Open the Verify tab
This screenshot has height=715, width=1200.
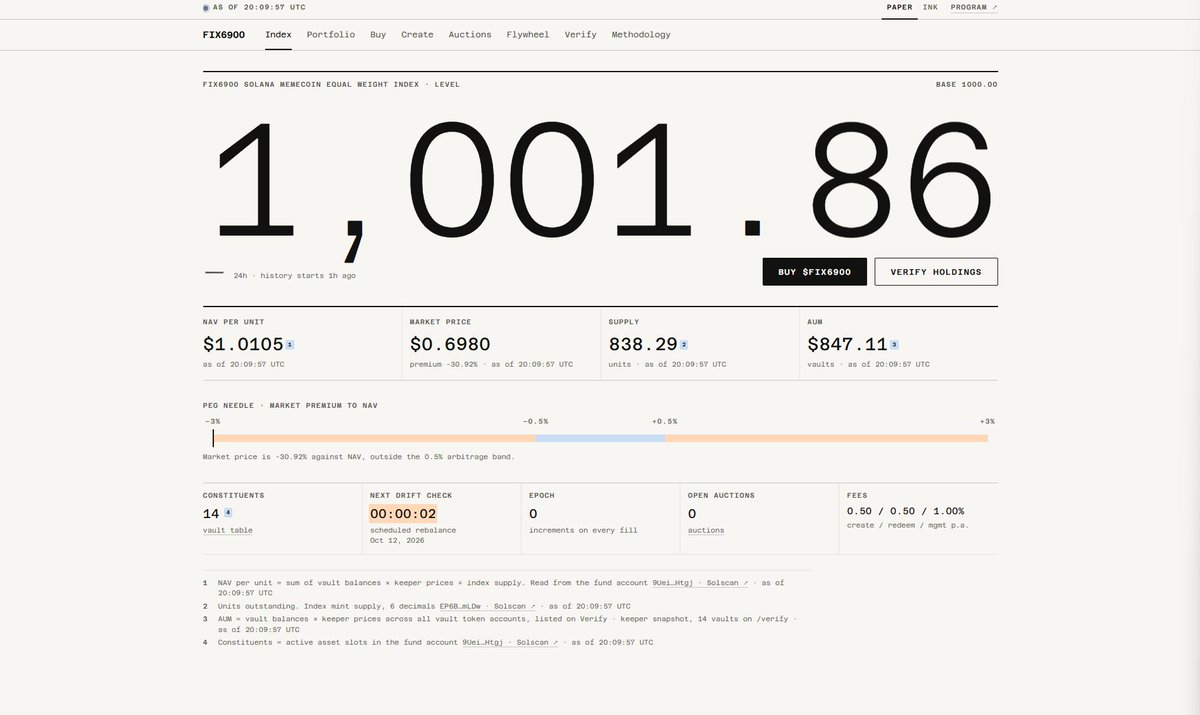tap(580, 34)
